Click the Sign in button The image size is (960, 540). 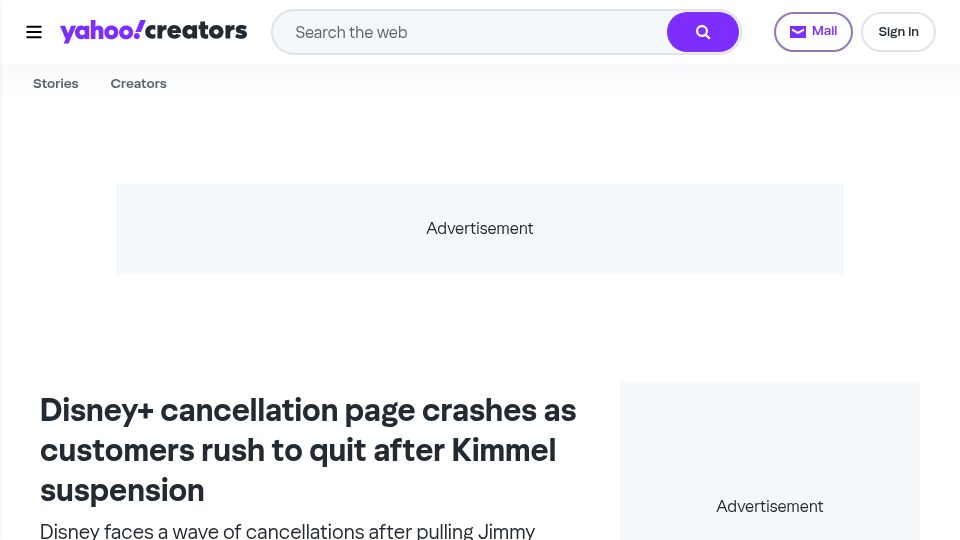(x=898, y=32)
